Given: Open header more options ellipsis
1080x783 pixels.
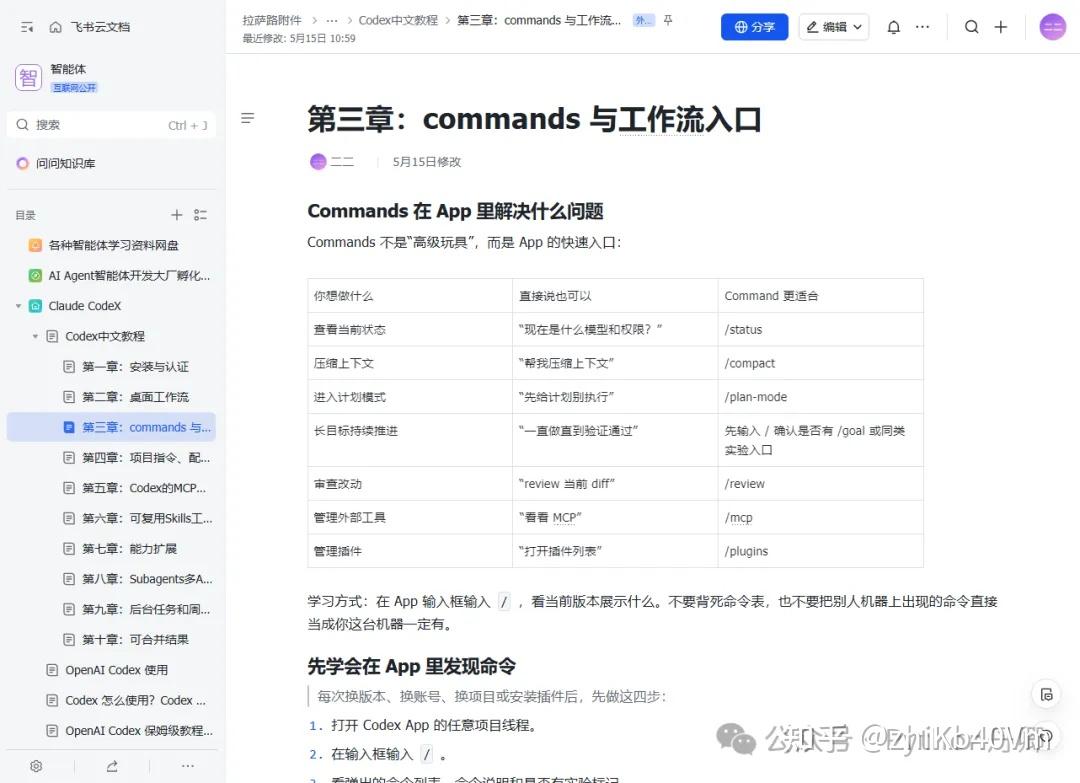Looking at the screenshot, I should coord(922,27).
